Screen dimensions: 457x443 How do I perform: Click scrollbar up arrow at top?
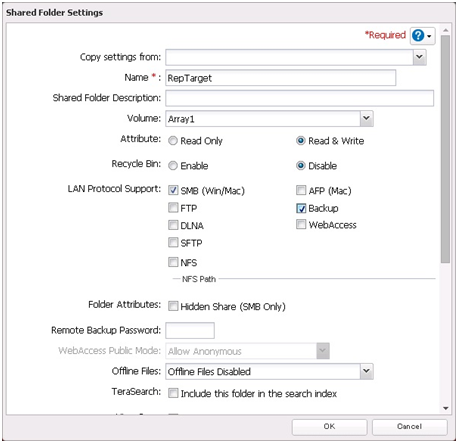[445, 30]
